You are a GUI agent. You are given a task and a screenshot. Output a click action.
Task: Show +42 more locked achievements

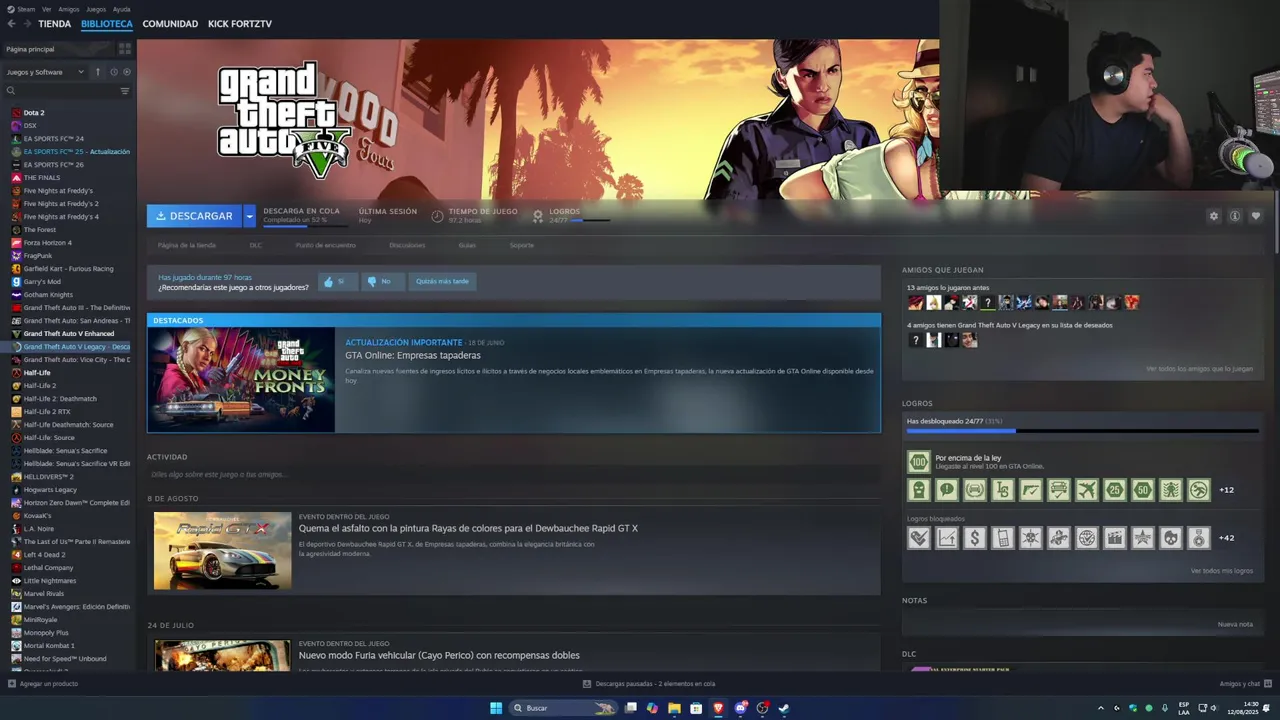1226,538
